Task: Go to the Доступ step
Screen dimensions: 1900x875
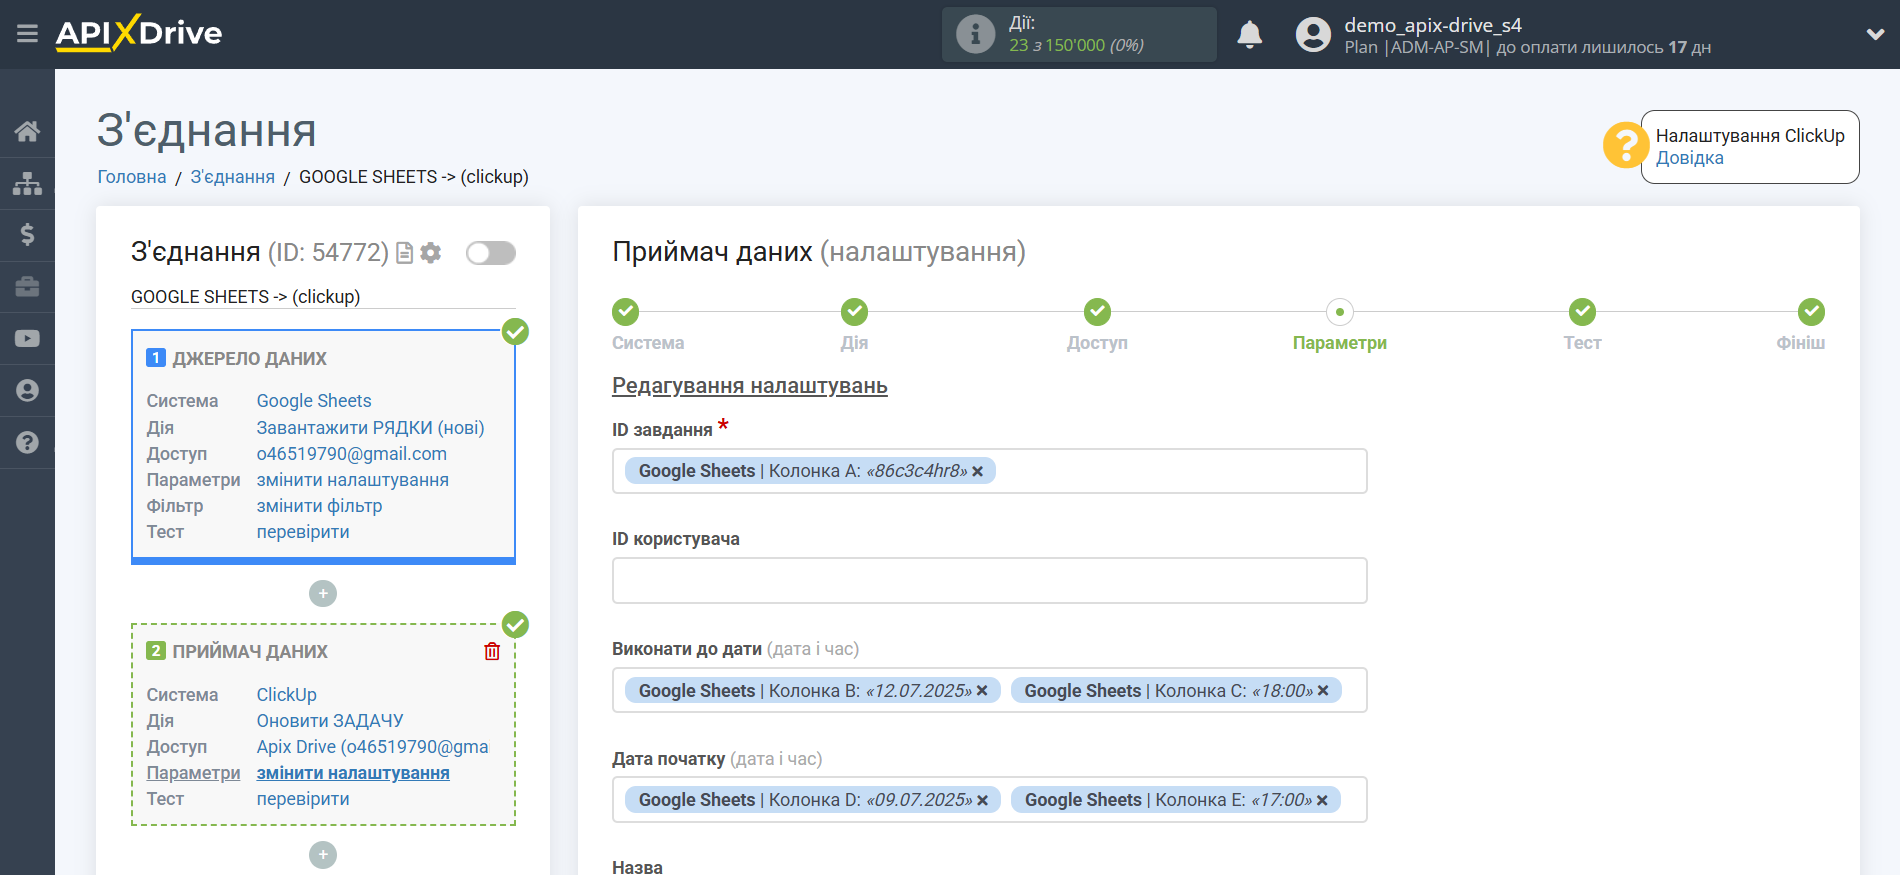Action: (x=1097, y=312)
